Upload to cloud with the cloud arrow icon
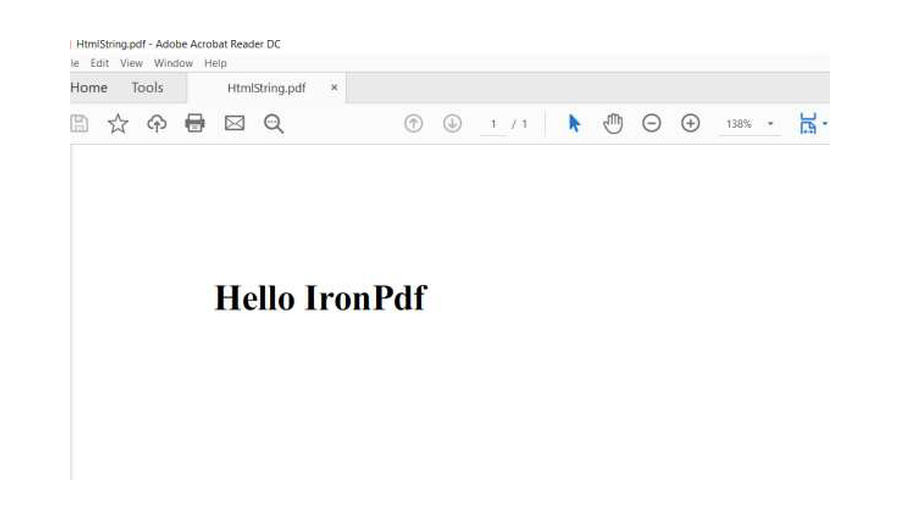This screenshot has width=900, height=520. pos(157,123)
